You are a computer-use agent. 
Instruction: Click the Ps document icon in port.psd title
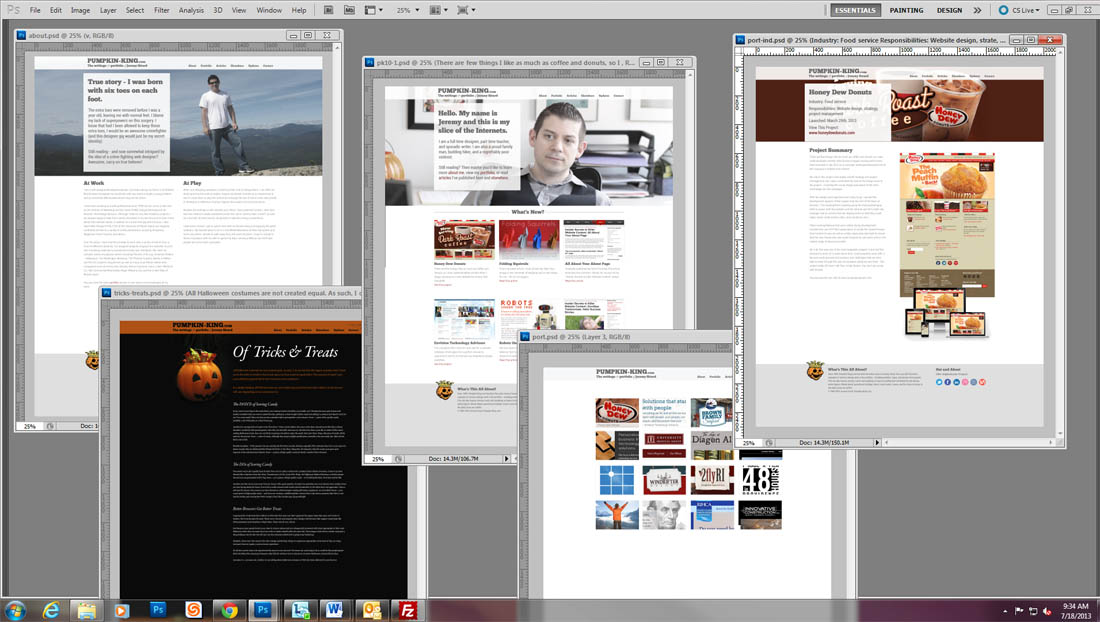(x=524, y=337)
